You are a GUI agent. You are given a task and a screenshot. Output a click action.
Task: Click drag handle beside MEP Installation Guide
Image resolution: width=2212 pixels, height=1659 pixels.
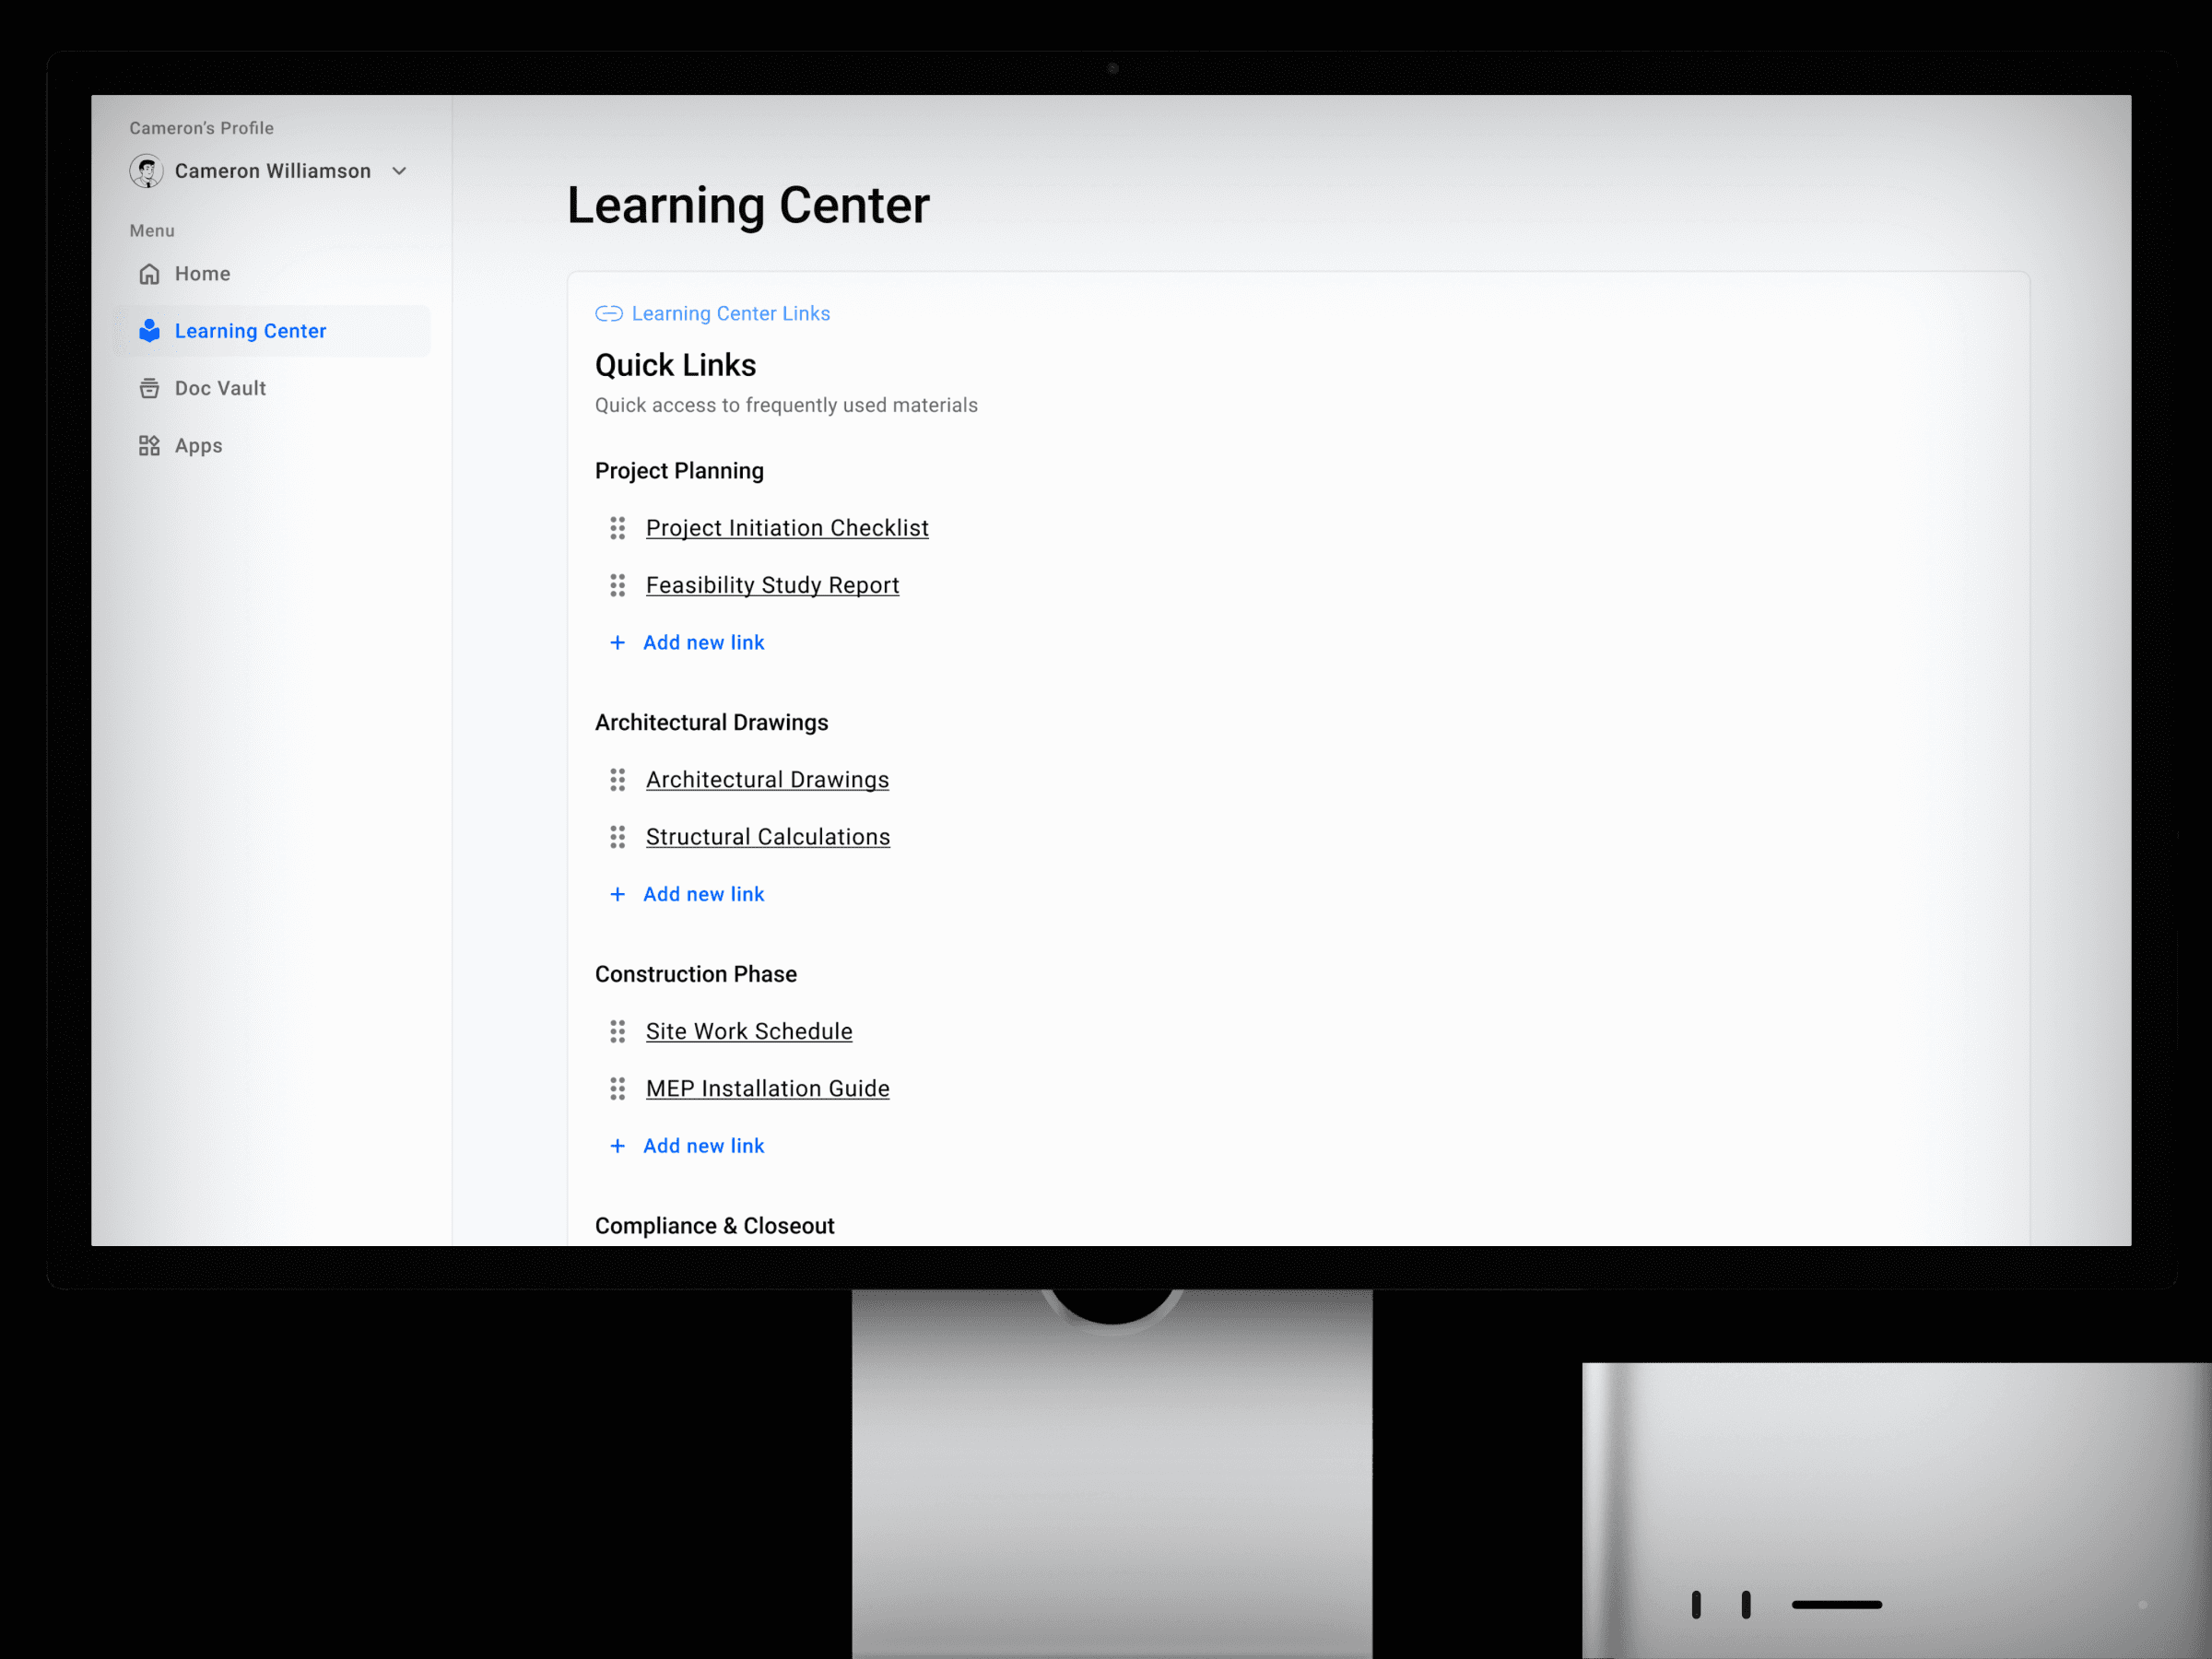617,1089
